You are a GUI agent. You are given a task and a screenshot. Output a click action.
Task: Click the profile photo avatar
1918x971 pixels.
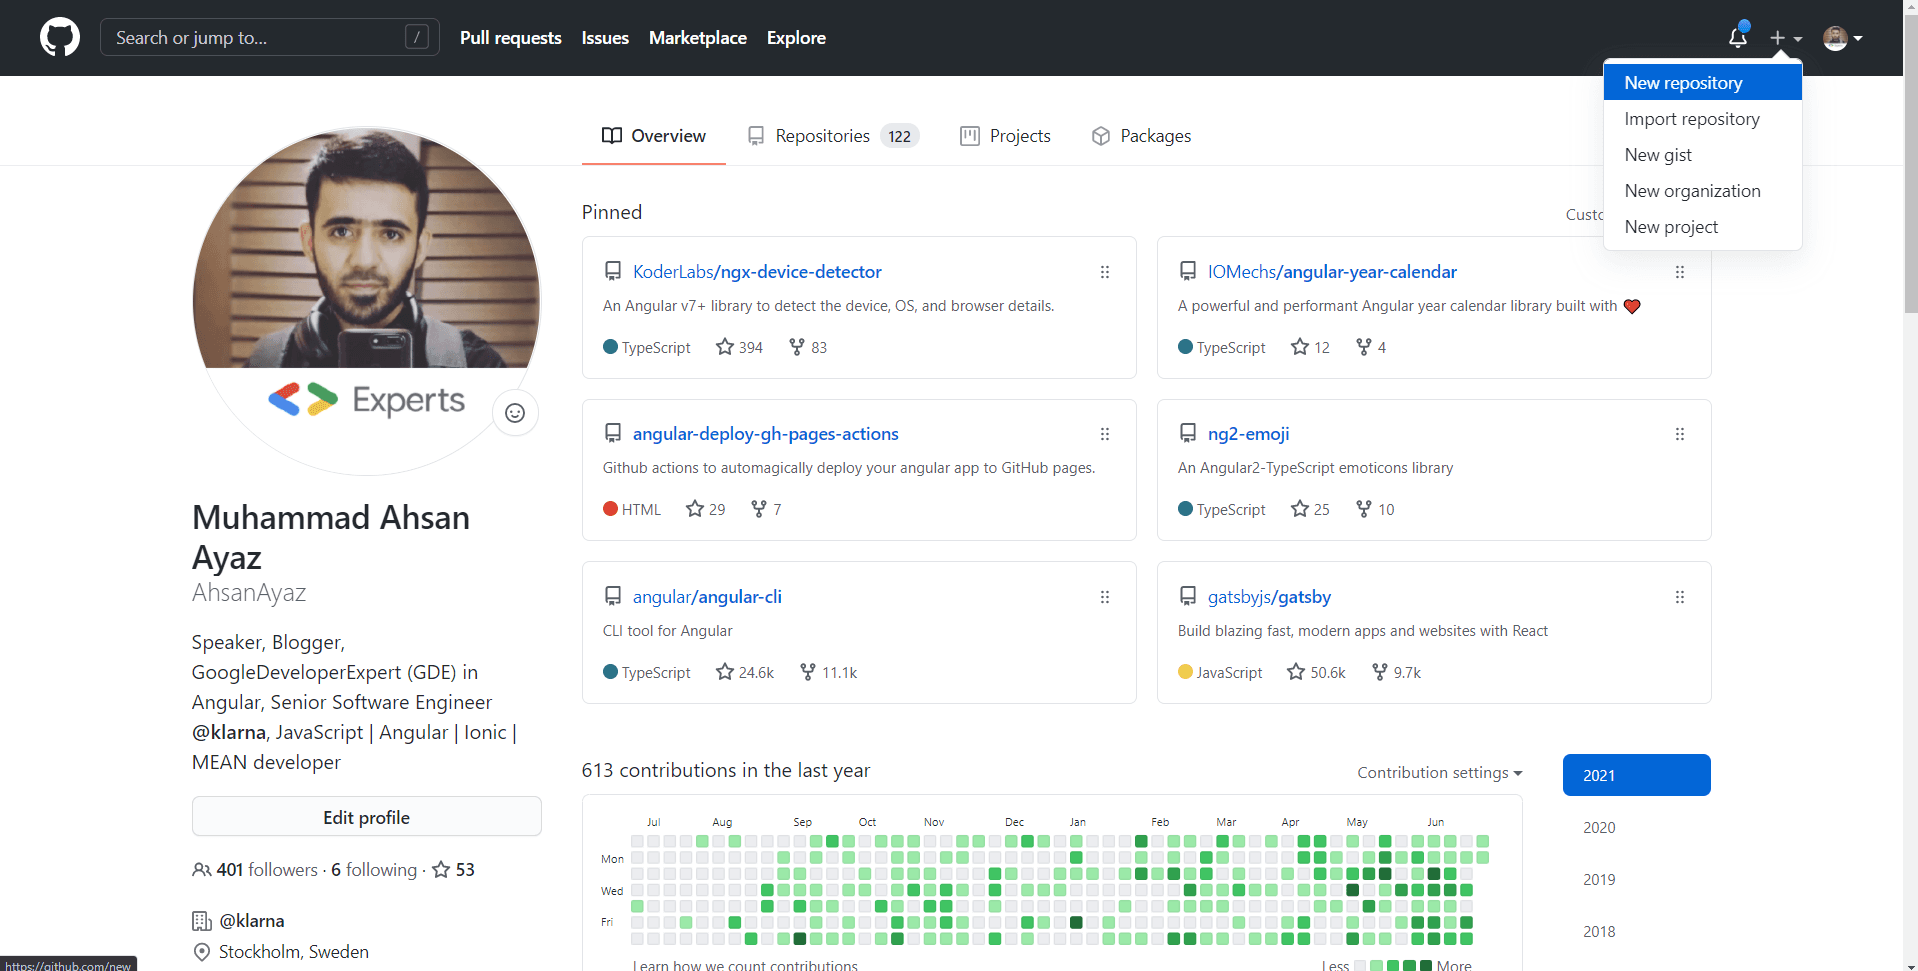coord(366,300)
